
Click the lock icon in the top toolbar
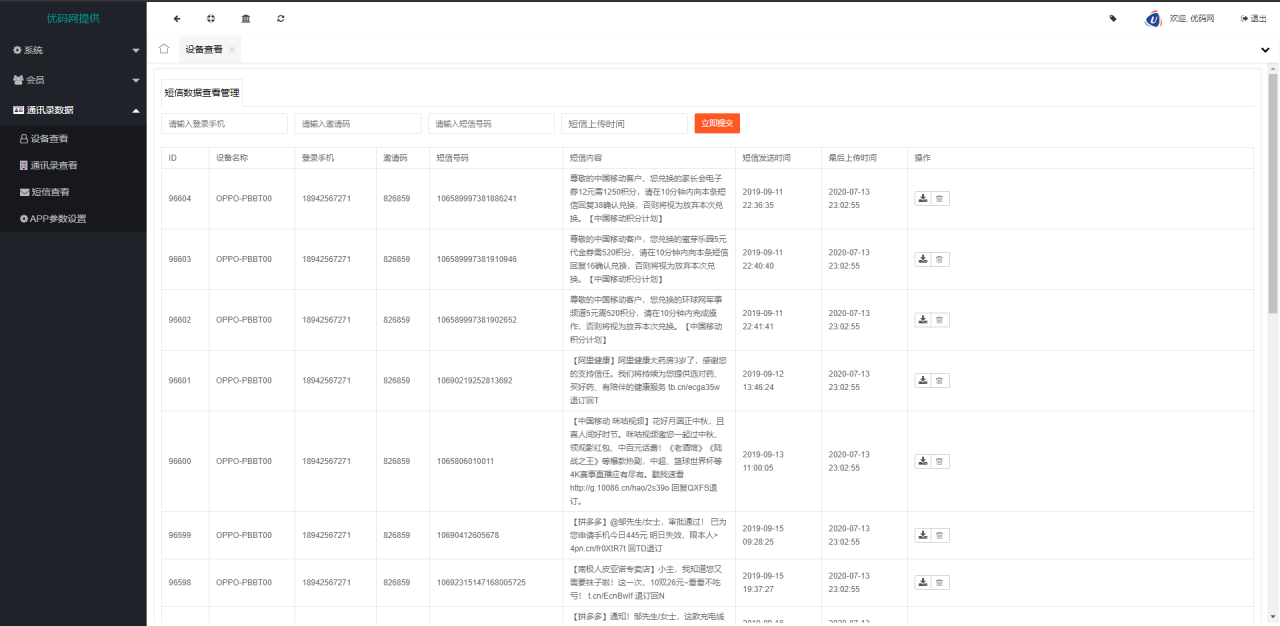point(244,18)
